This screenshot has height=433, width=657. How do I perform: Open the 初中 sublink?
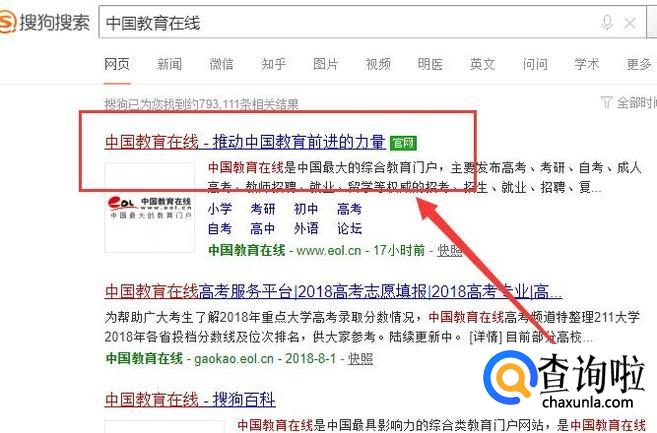[306, 209]
